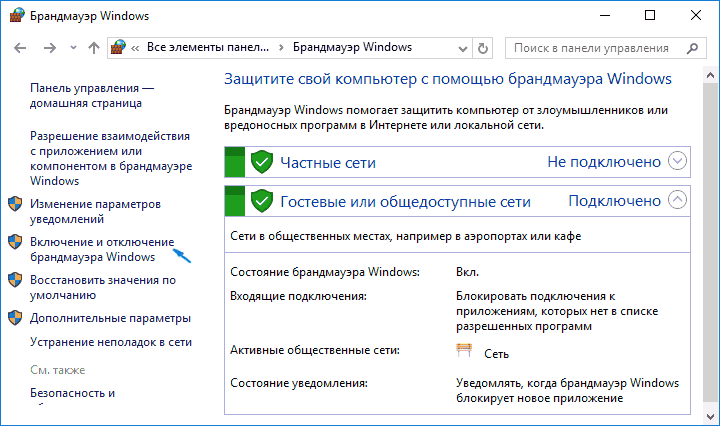Click 'Восстановить значения по умолчанию' link
Image resolution: width=720 pixels, height=426 pixels.
pos(103,287)
